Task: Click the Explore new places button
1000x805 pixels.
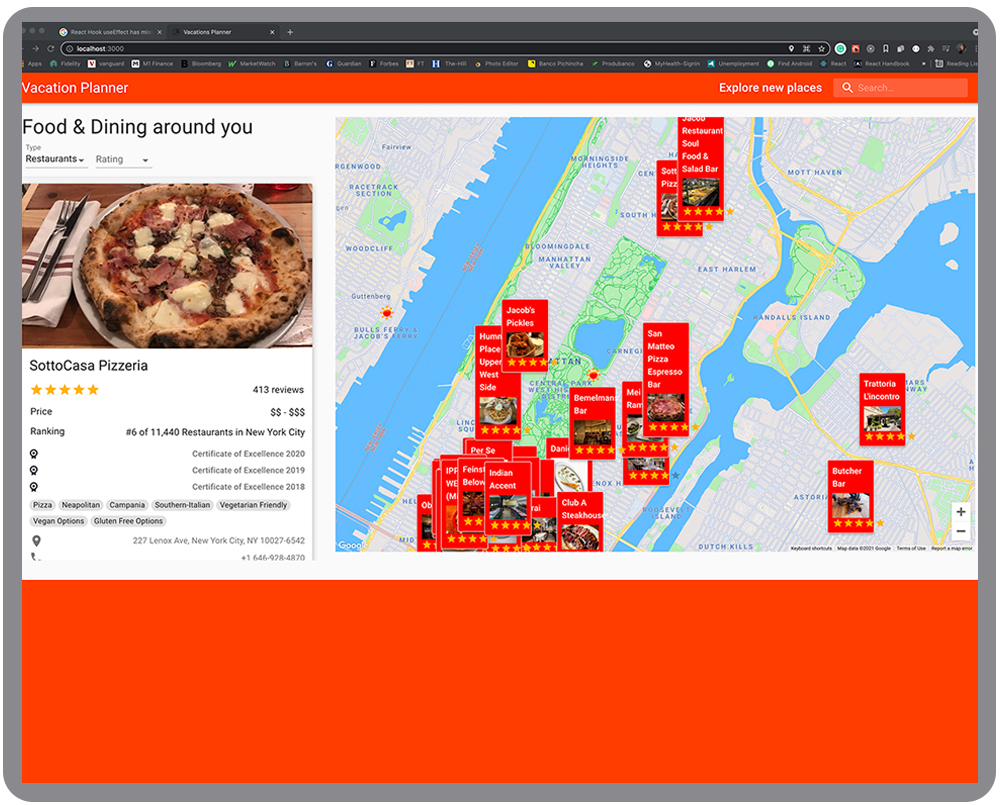Action: tap(769, 88)
